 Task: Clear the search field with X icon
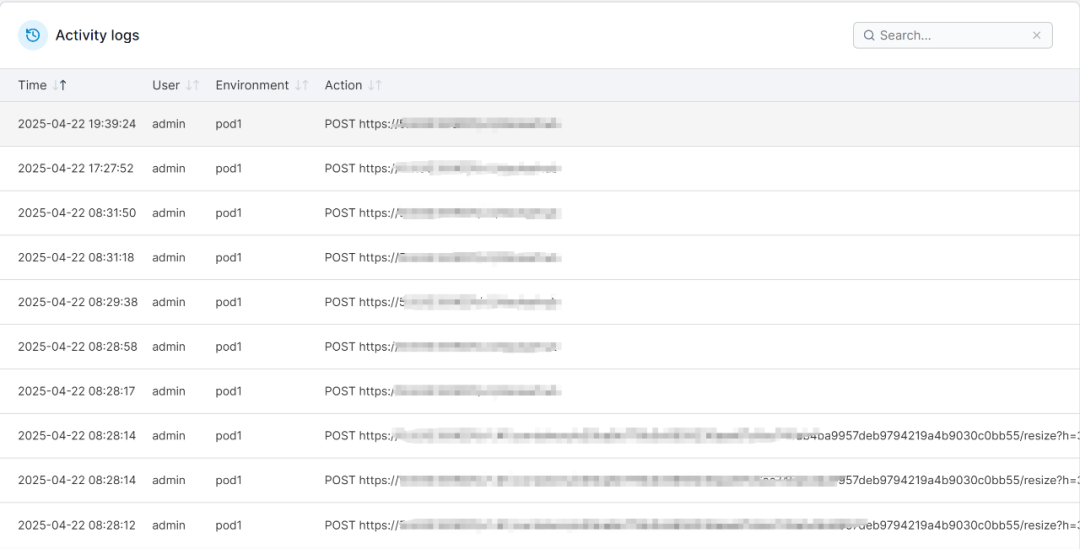1037,36
